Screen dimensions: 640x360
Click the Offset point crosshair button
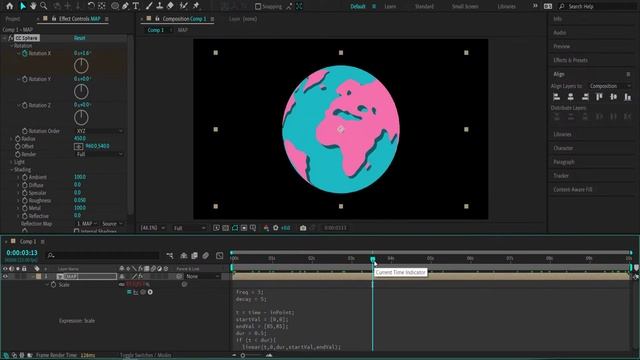(78, 146)
